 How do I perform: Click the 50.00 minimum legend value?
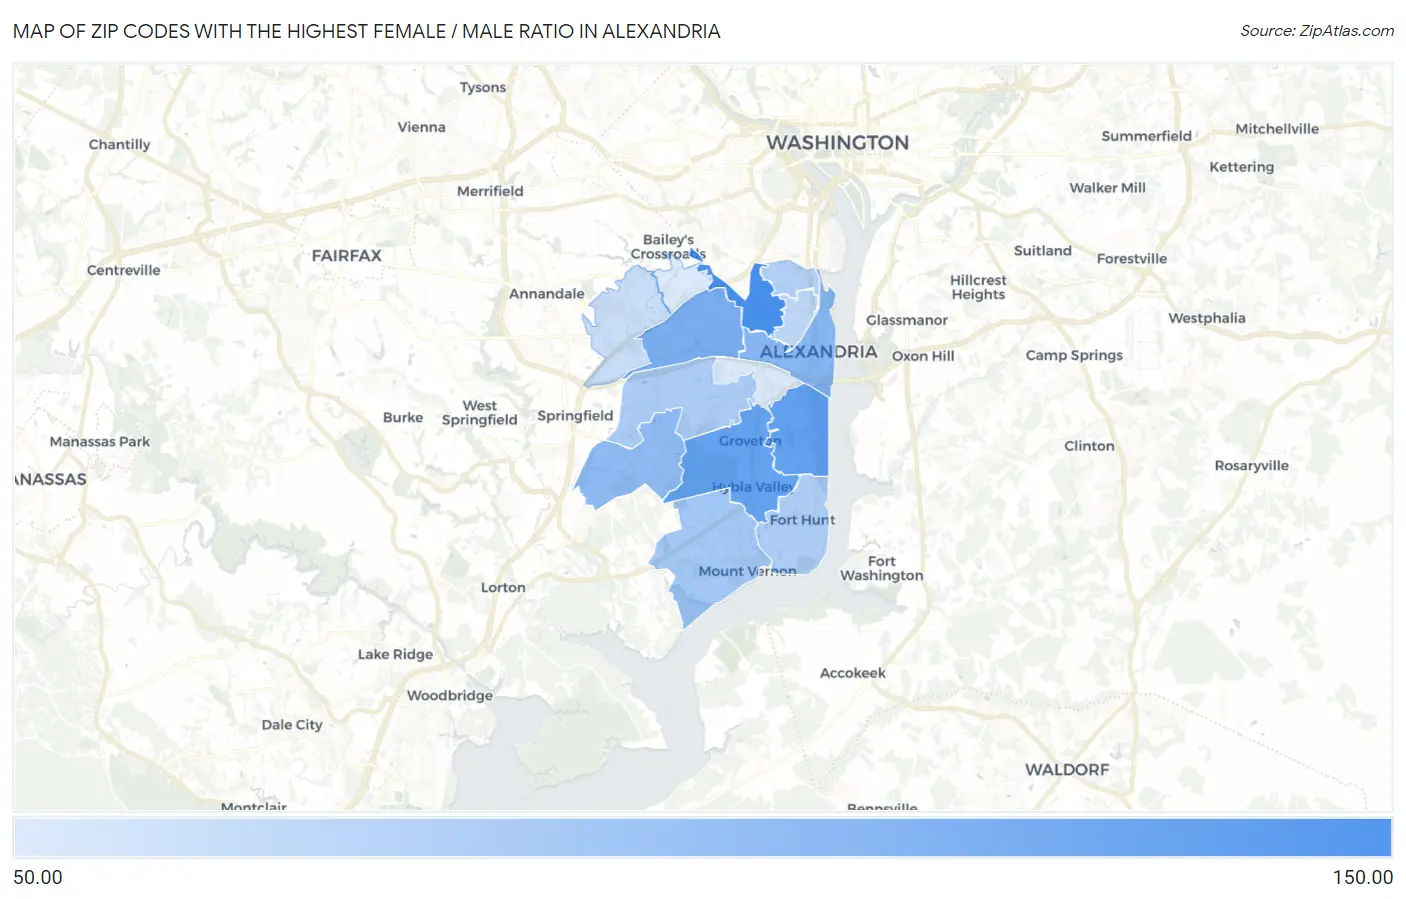click(38, 878)
